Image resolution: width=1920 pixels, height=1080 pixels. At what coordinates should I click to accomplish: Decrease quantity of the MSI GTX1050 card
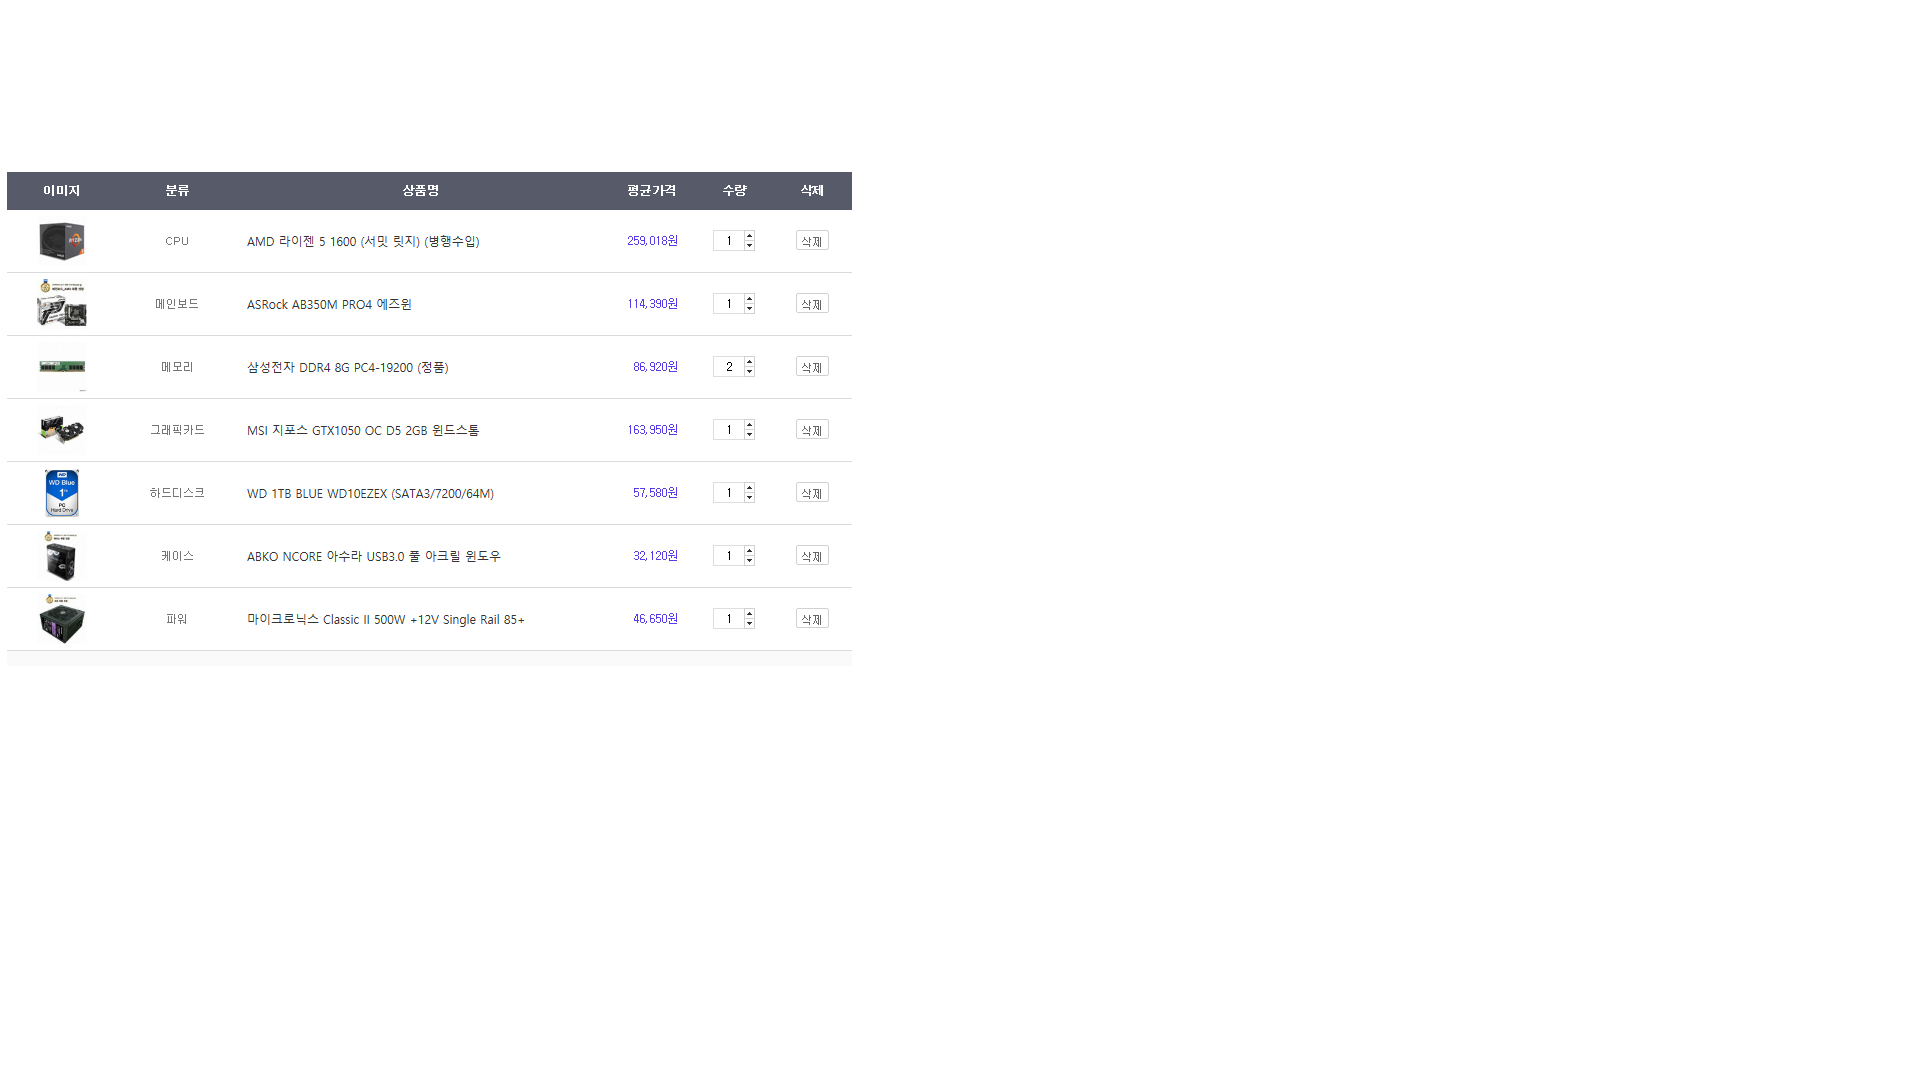pyautogui.click(x=750, y=435)
